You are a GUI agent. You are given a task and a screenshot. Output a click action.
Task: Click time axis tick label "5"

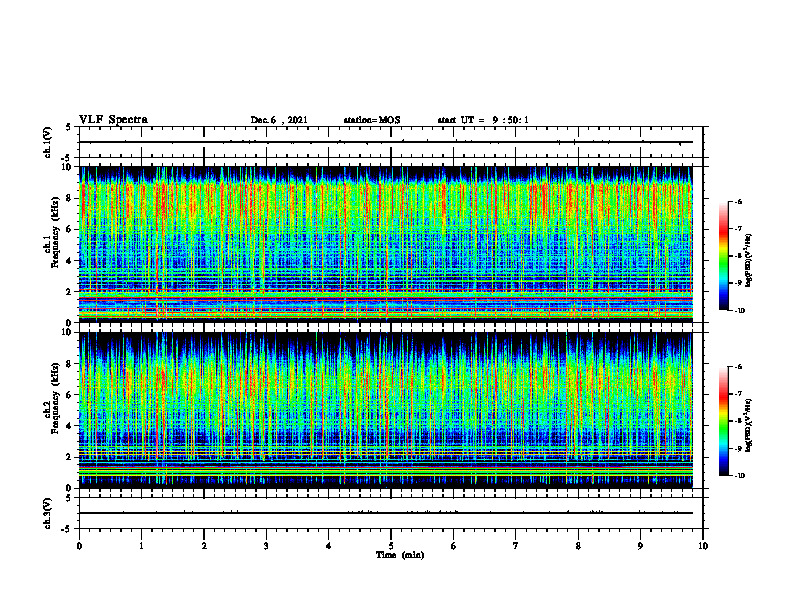pyautogui.click(x=391, y=546)
